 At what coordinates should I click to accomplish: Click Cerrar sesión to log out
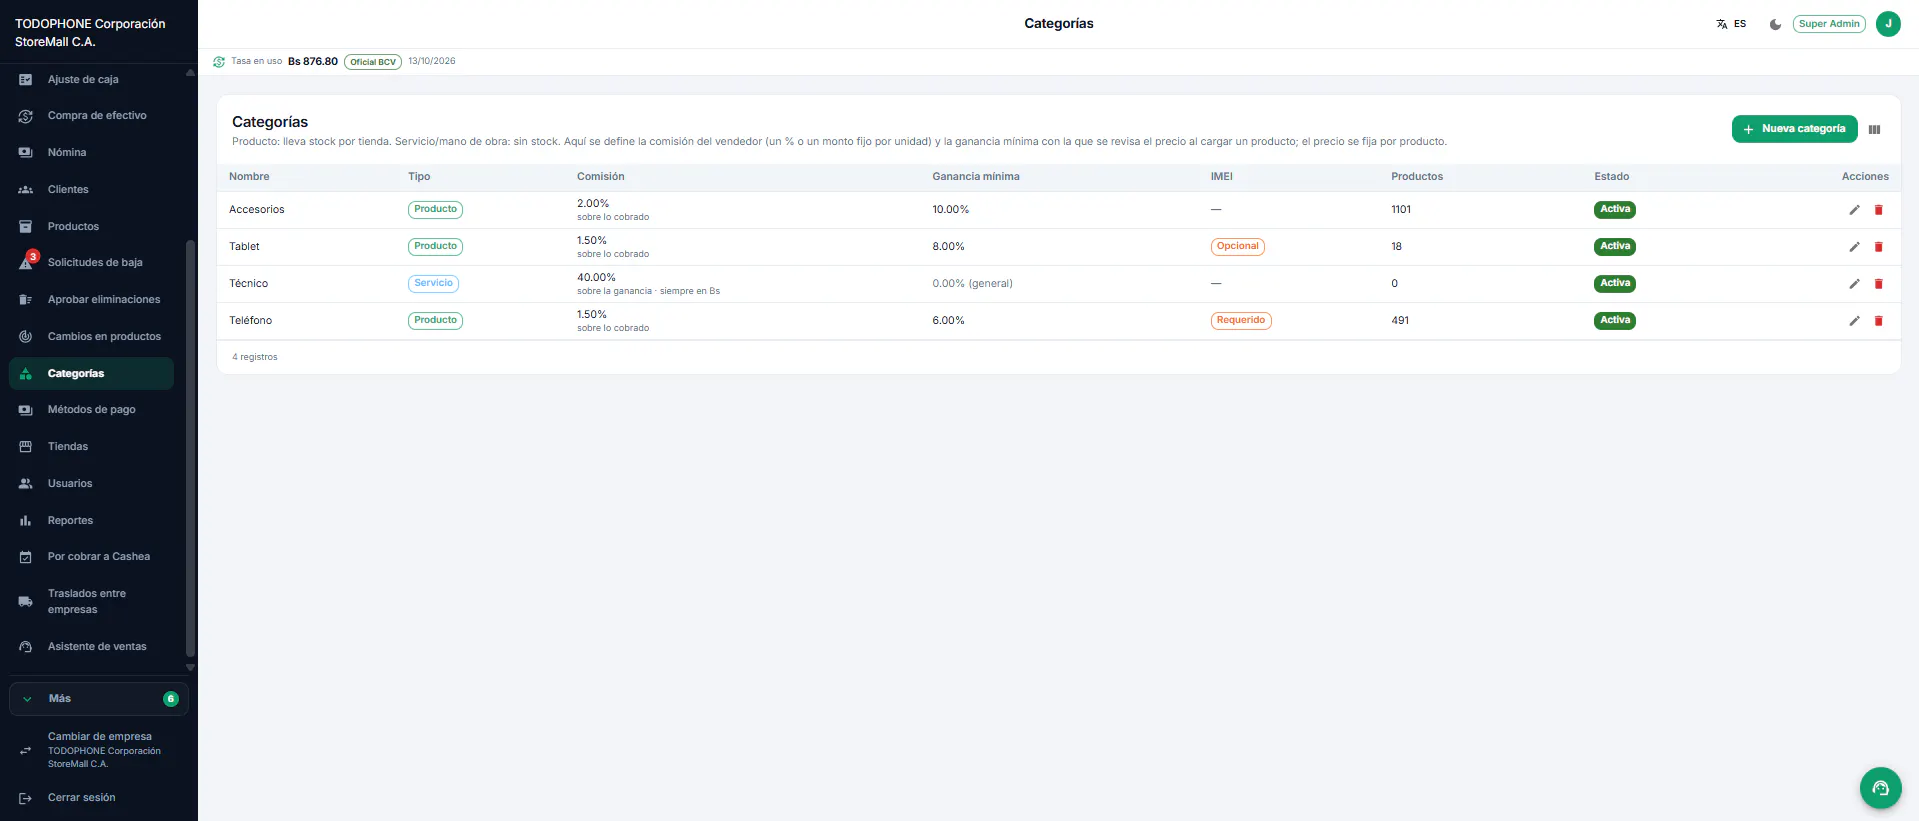pyautogui.click(x=99, y=798)
